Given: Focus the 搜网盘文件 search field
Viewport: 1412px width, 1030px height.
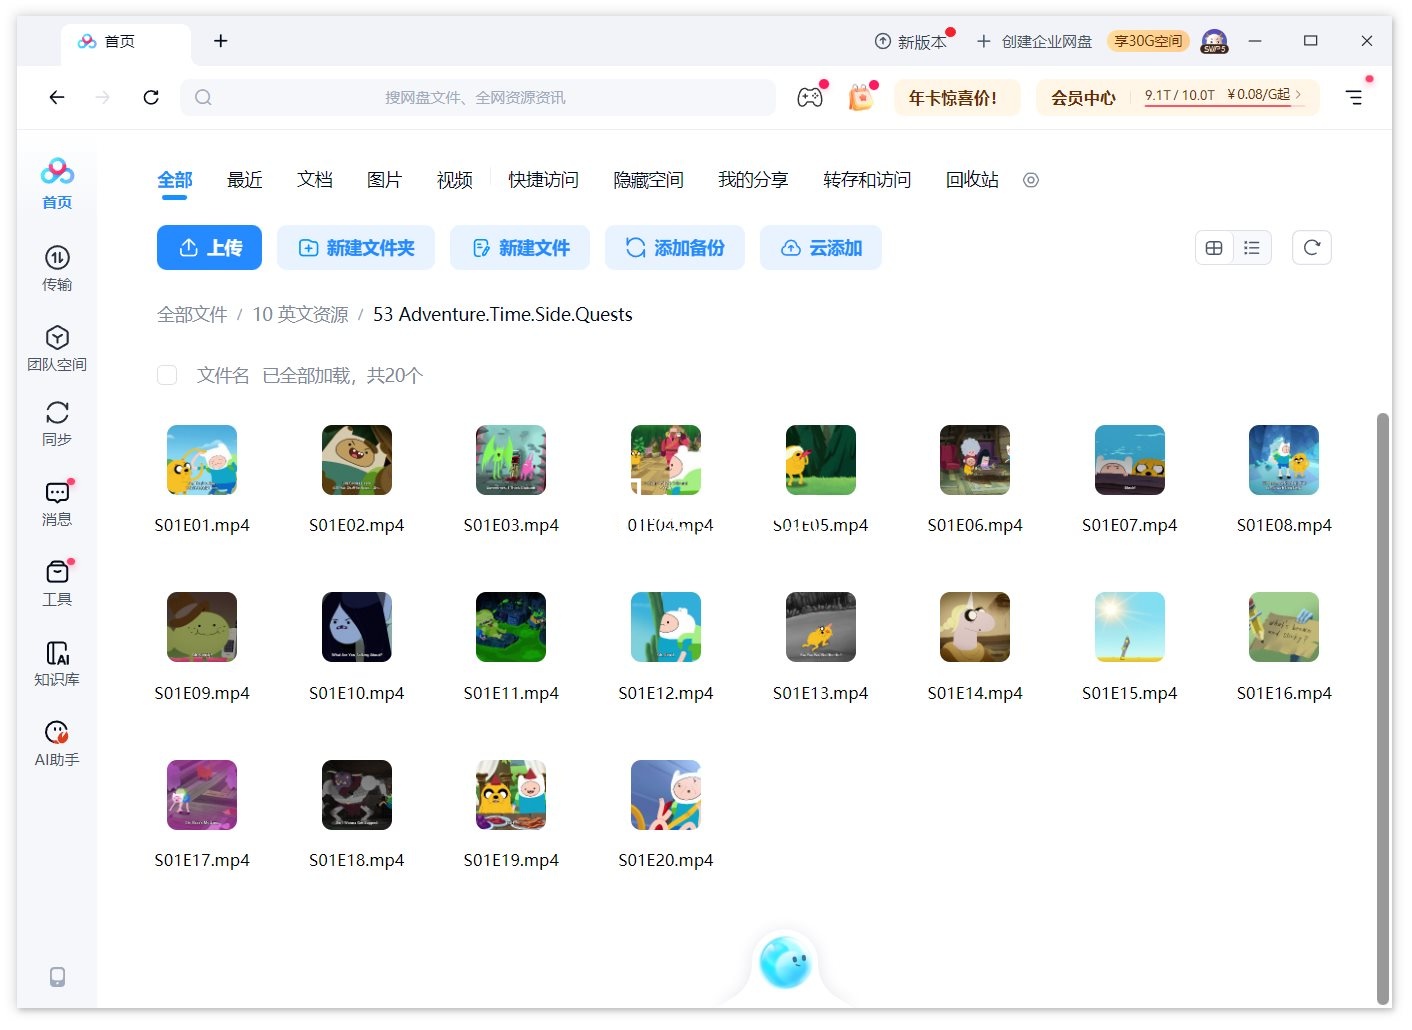Looking at the screenshot, I should tap(478, 97).
